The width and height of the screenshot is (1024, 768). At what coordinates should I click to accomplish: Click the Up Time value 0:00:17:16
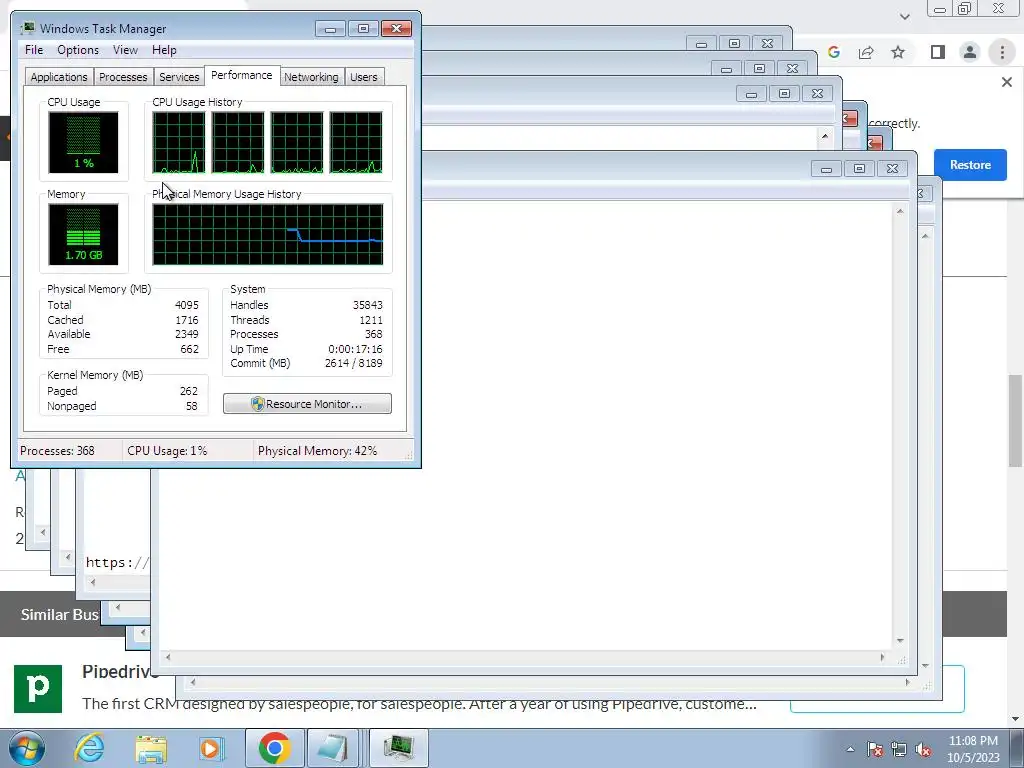point(355,349)
